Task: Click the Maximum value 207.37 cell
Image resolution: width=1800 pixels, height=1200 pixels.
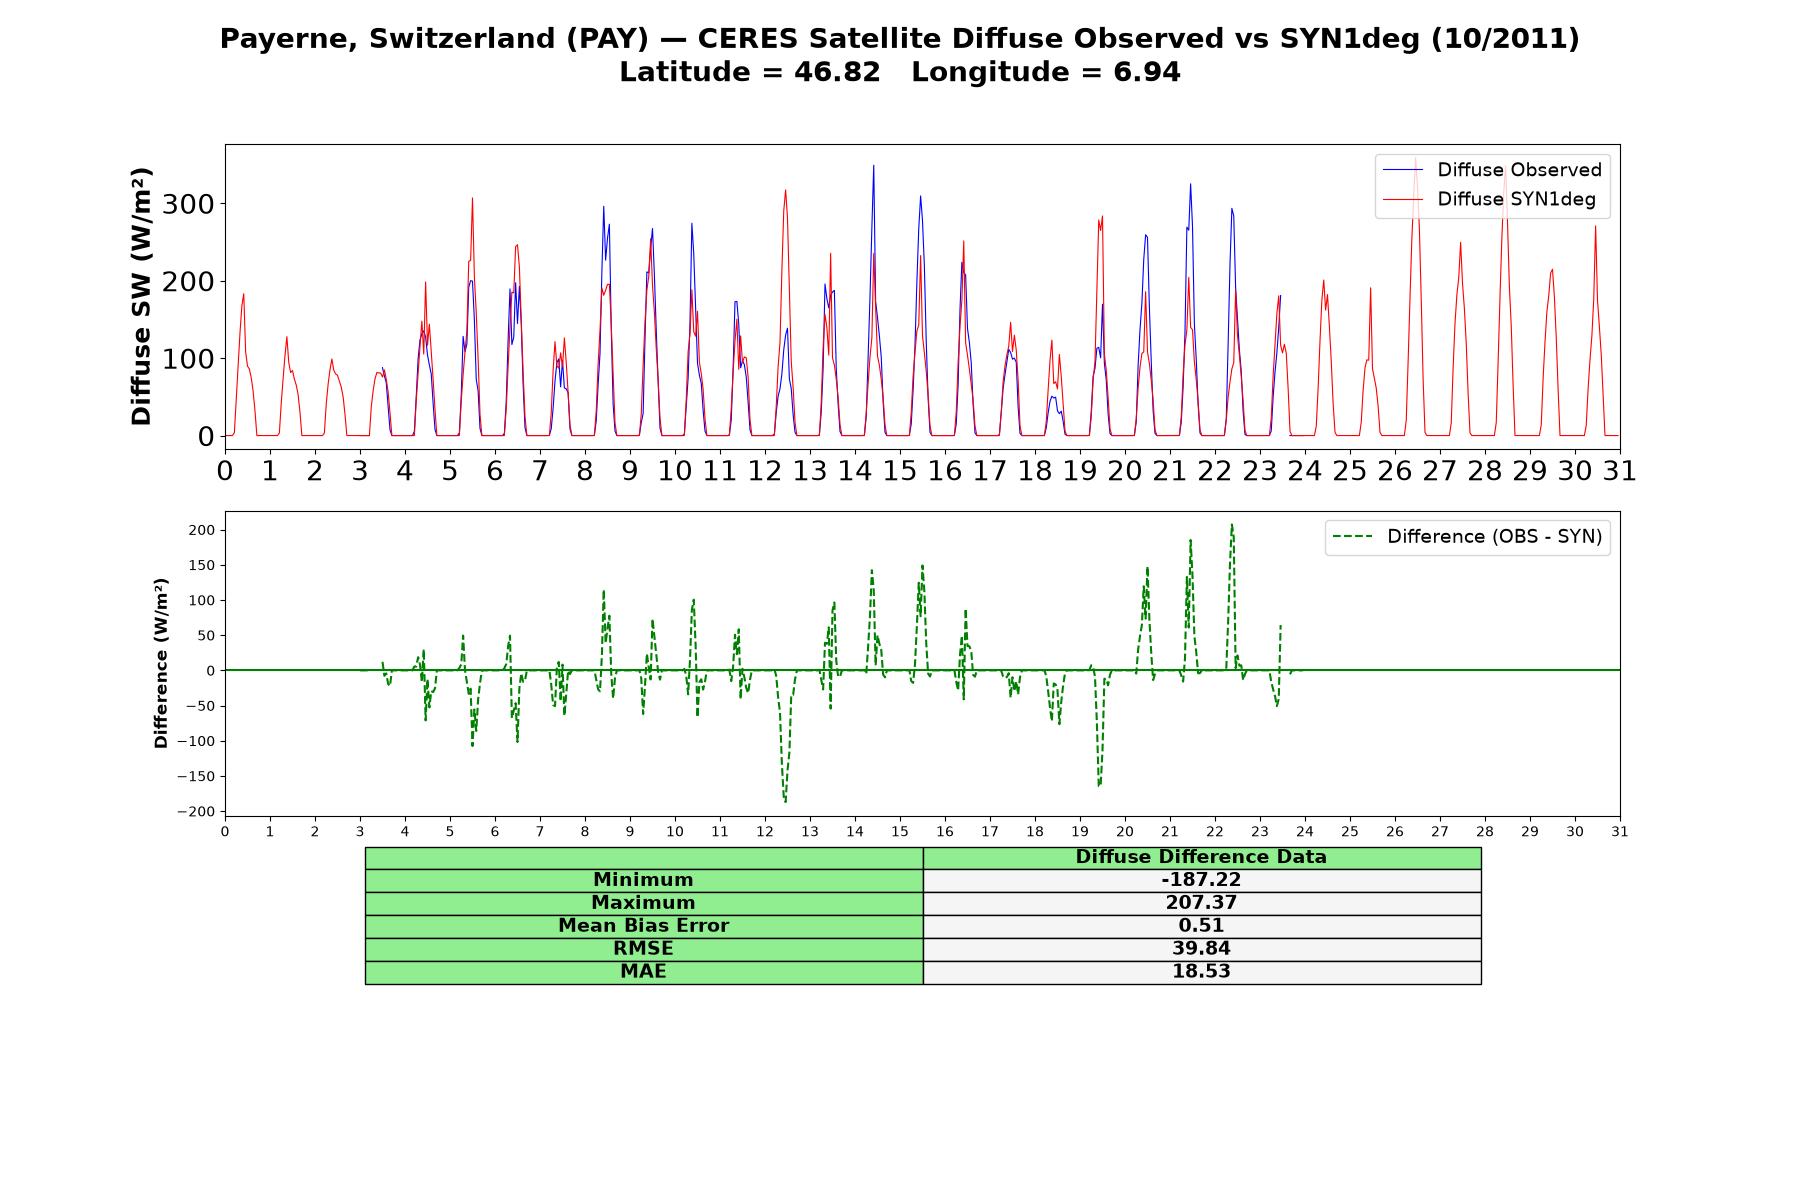Action: click(1201, 903)
